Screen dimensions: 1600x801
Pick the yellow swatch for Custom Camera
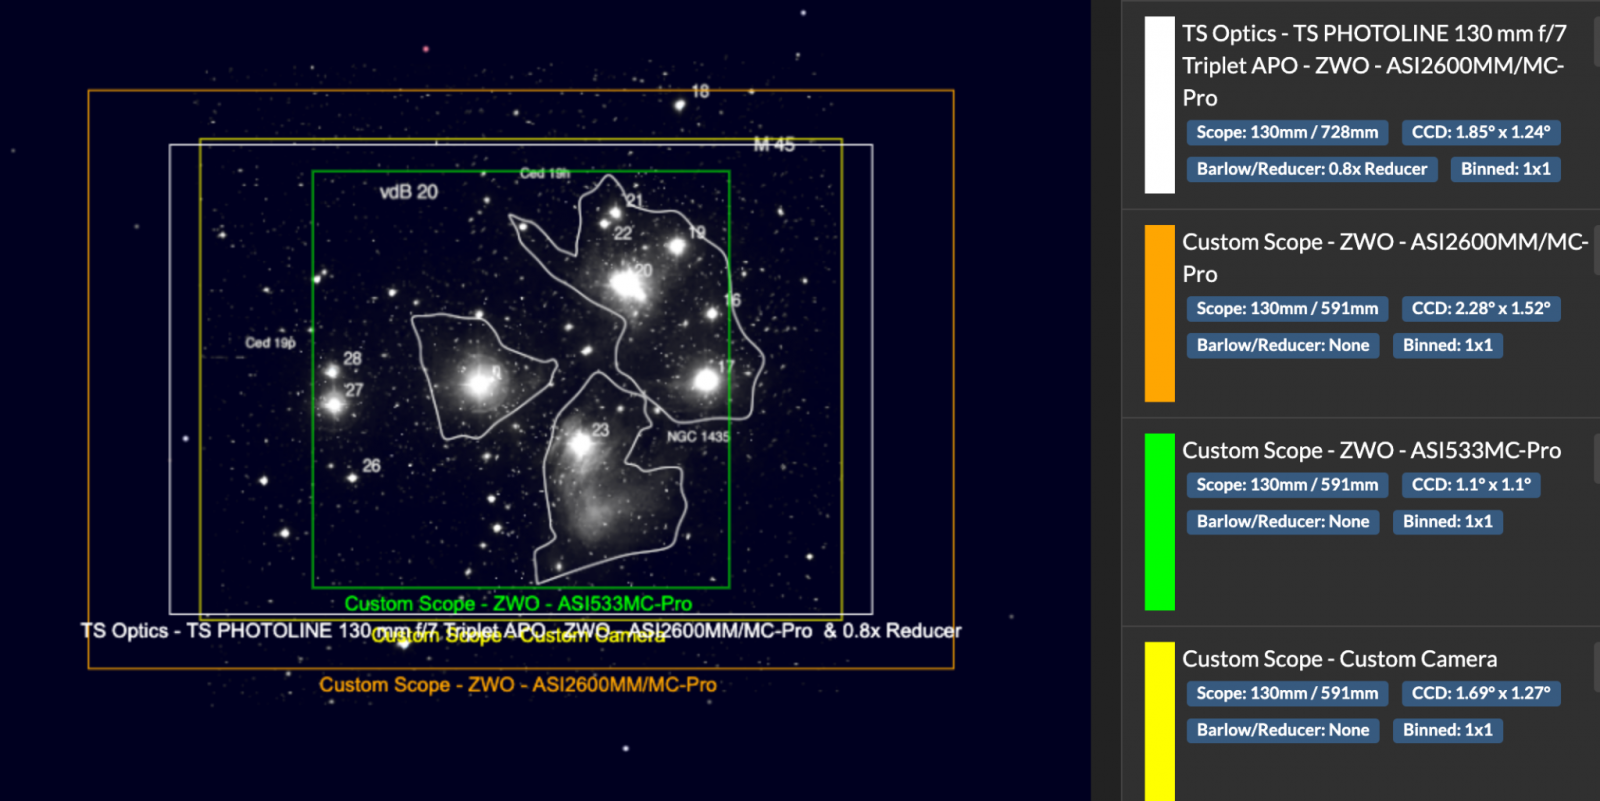(1159, 720)
